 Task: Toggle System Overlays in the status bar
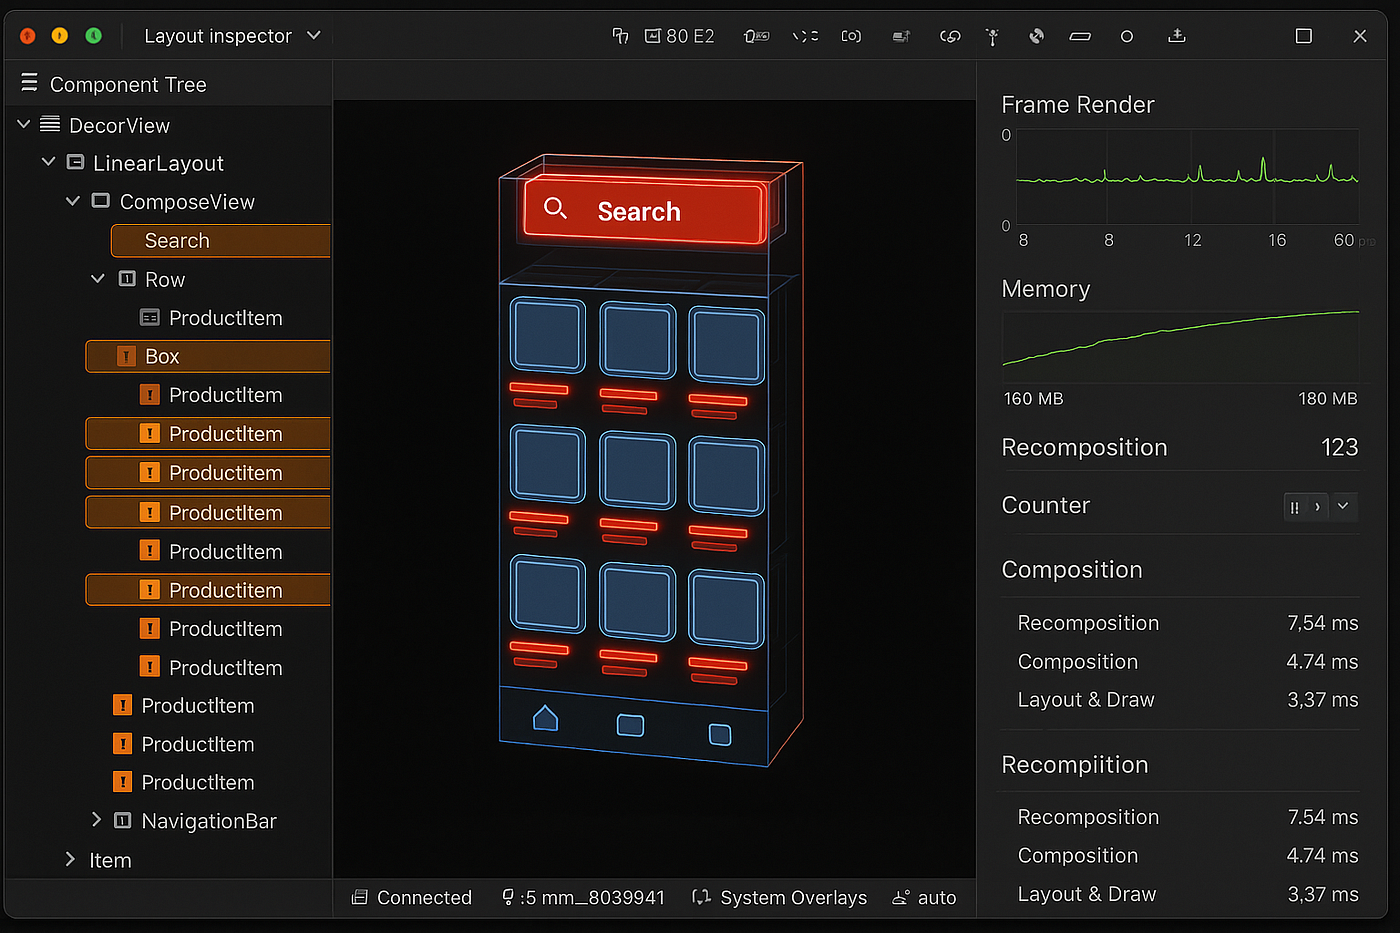(x=780, y=897)
